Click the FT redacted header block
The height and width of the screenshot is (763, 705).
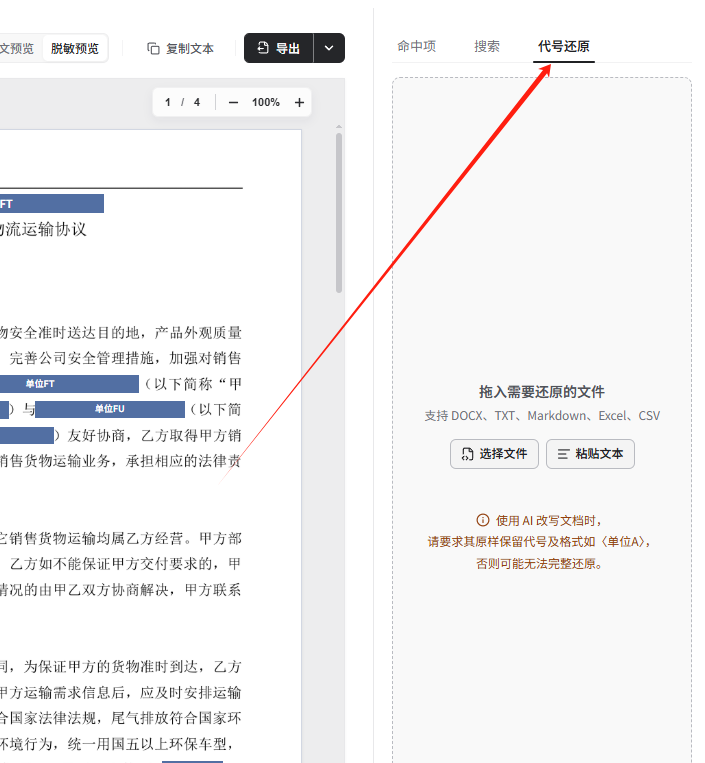(x=52, y=203)
